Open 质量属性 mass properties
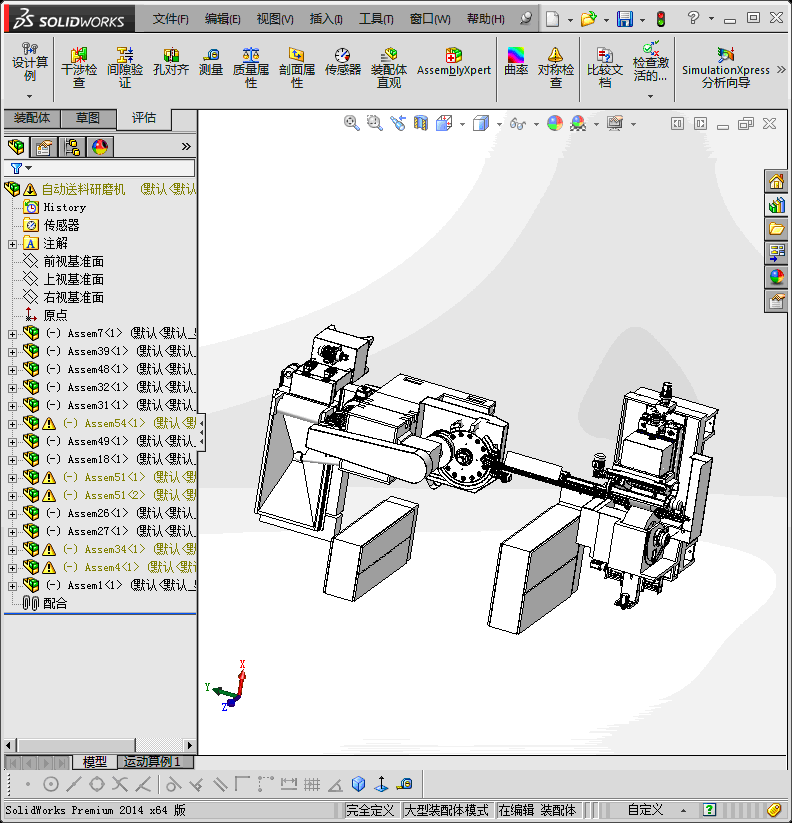Viewport: 792px width, 823px height. [x=251, y=68]
